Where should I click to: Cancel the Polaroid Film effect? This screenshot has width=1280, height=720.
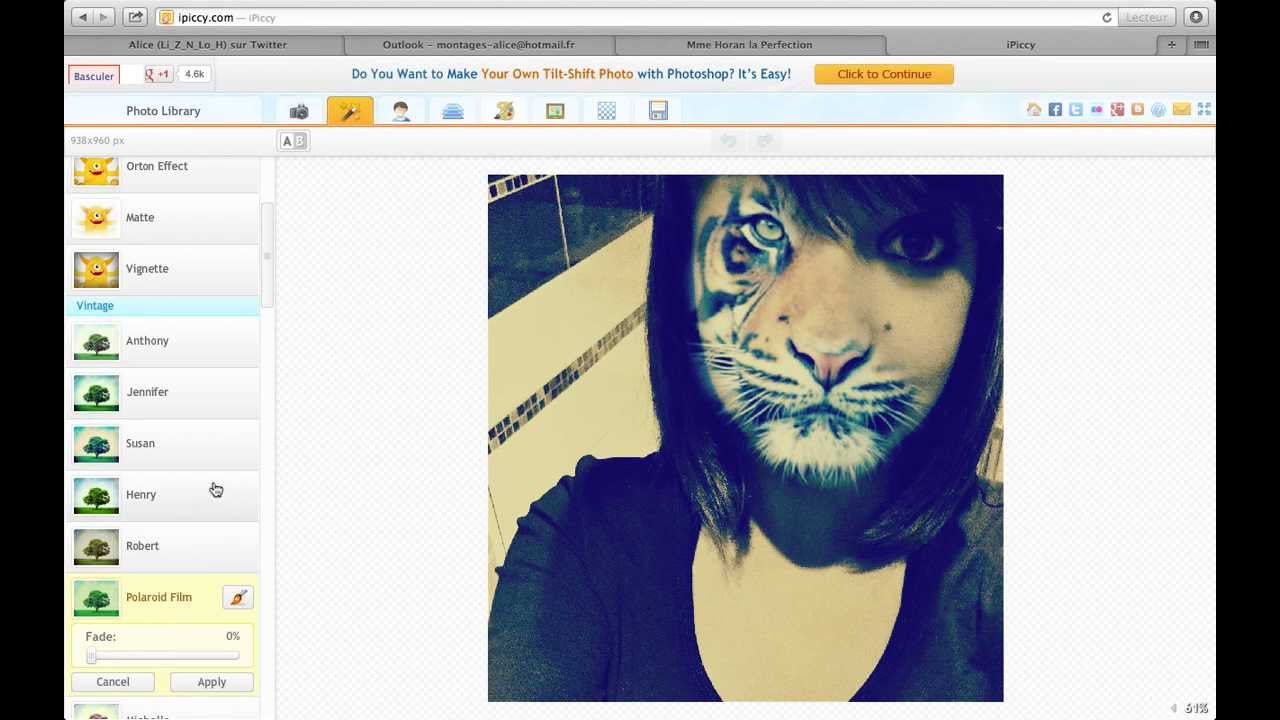pyautogui.click(x=113, y=682)
